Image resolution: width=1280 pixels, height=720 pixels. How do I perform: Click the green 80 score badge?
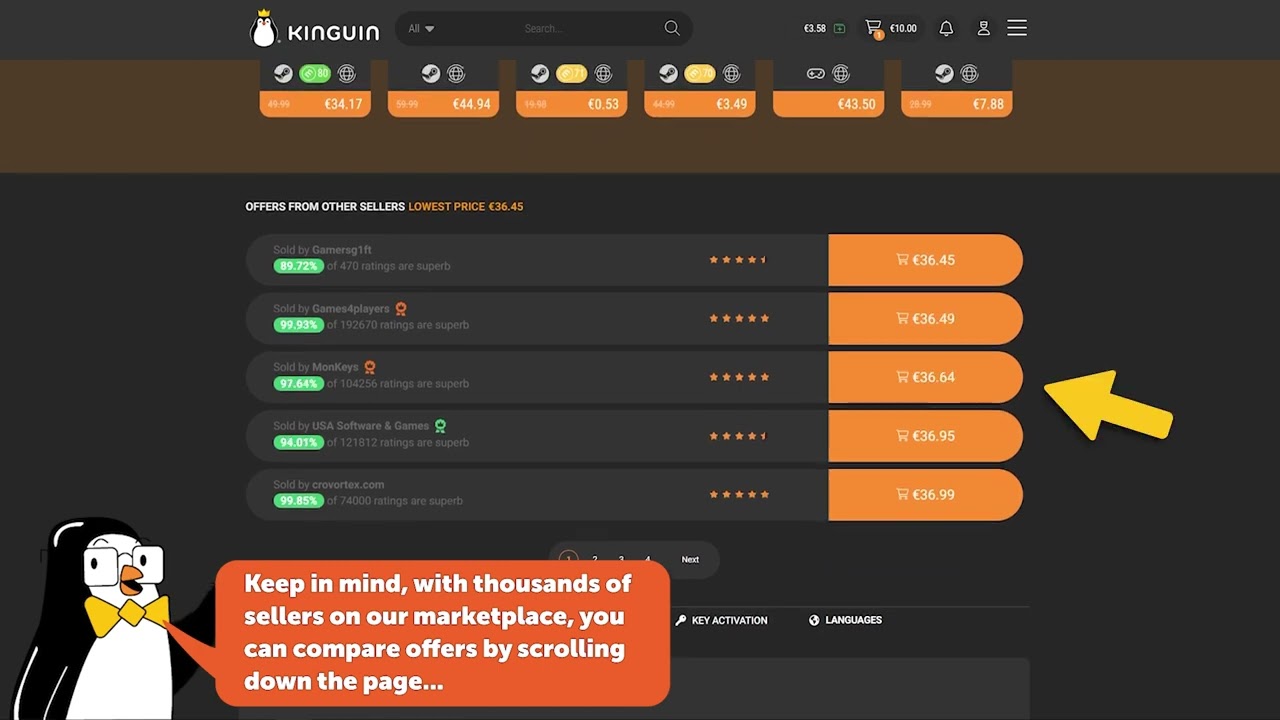click(314, 73)
